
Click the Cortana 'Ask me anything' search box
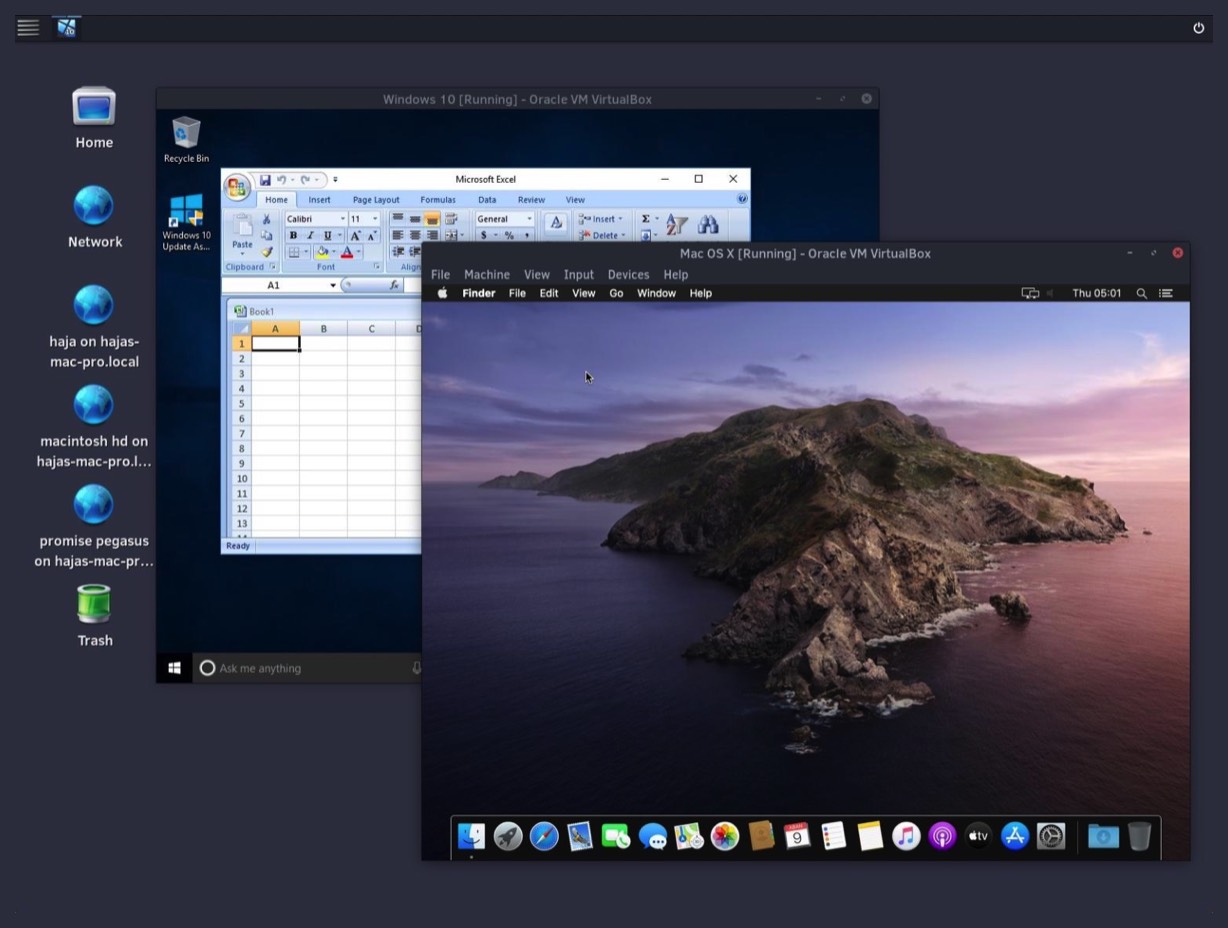pyautogui.click(x=308, y=668)
